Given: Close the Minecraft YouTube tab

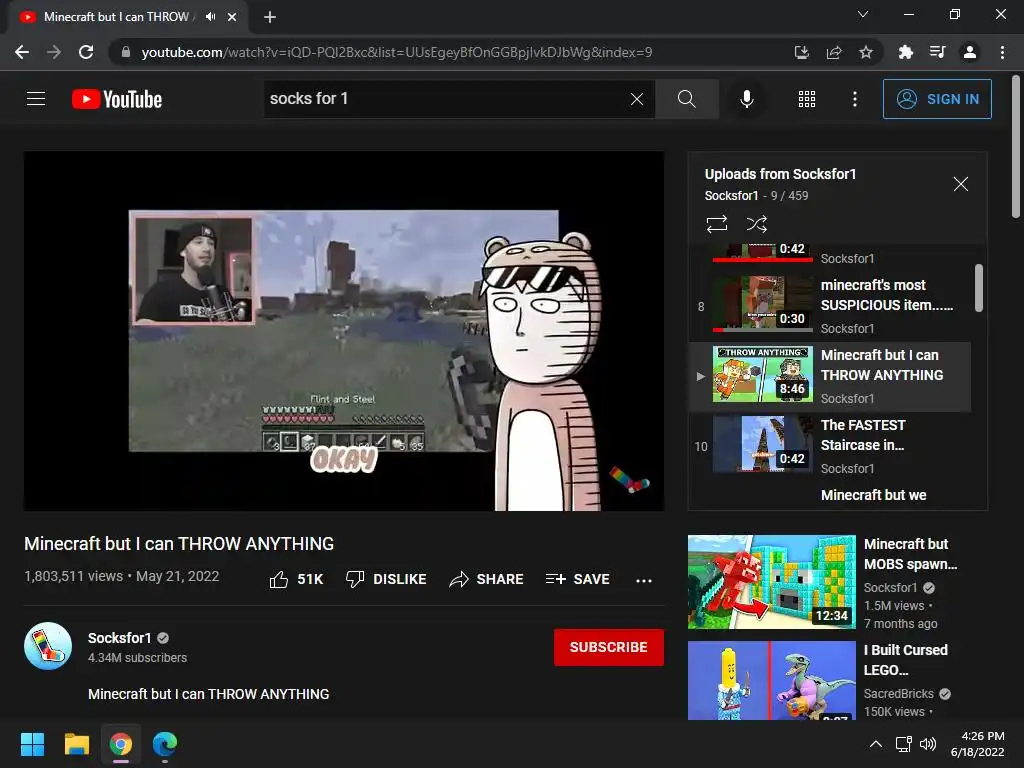Looking at the screenshot, I should tap(232, 17).
